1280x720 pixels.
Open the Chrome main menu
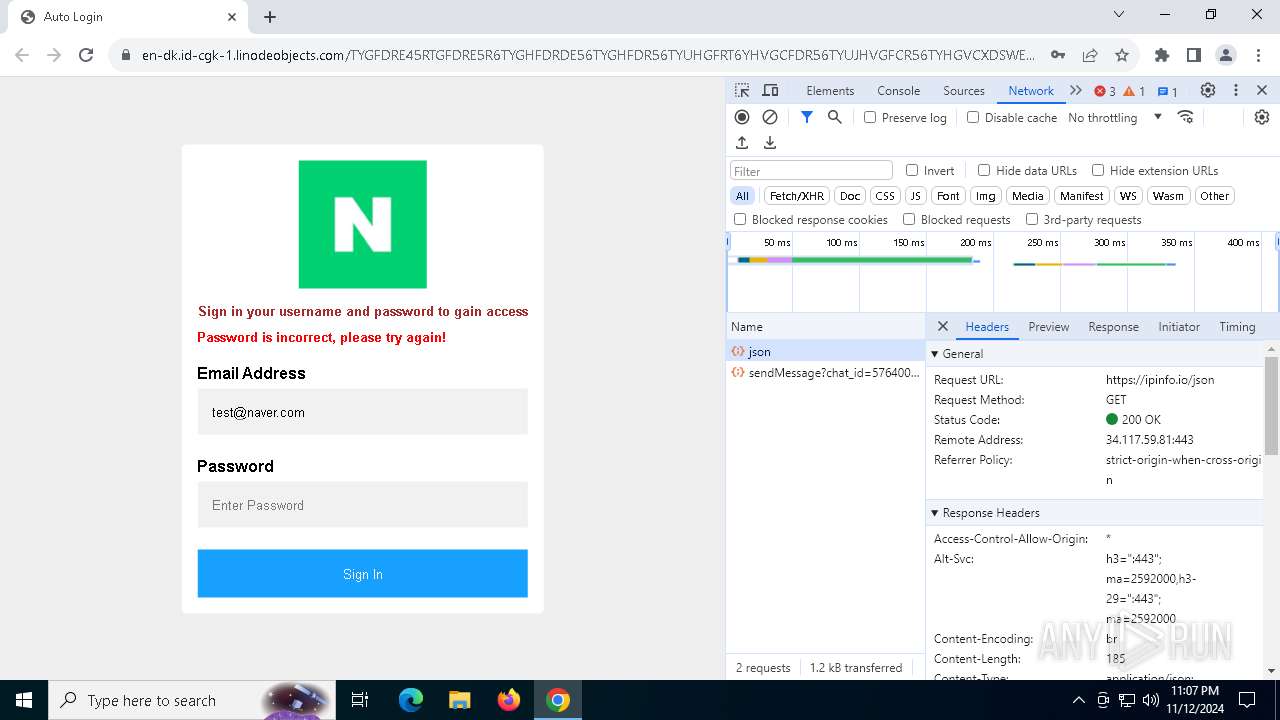[1257, 55]
